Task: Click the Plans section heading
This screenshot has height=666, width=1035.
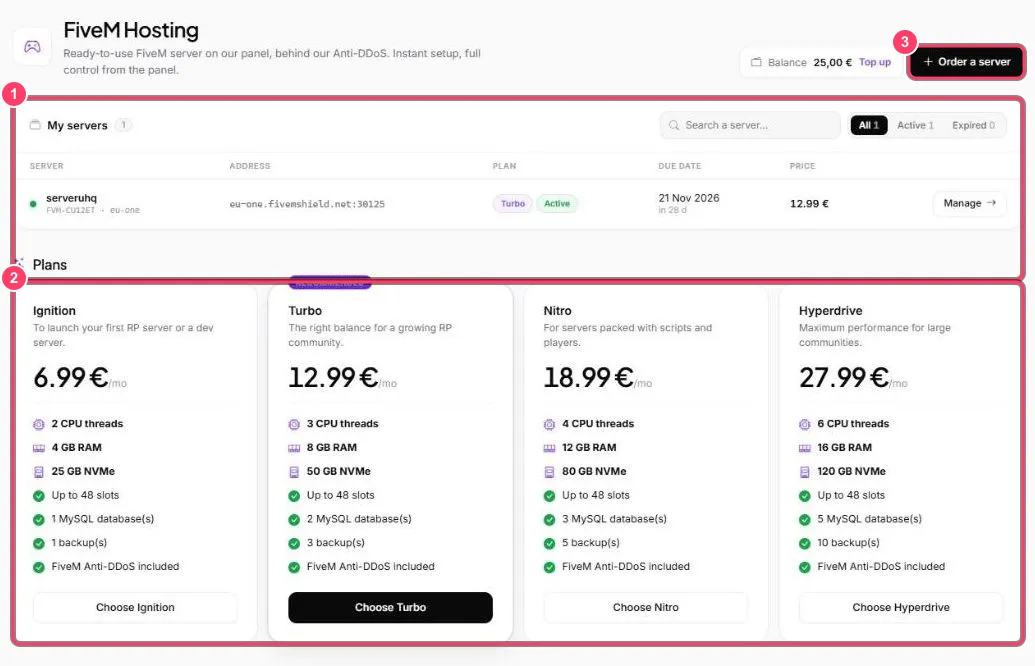Action: tap(50, 265)
